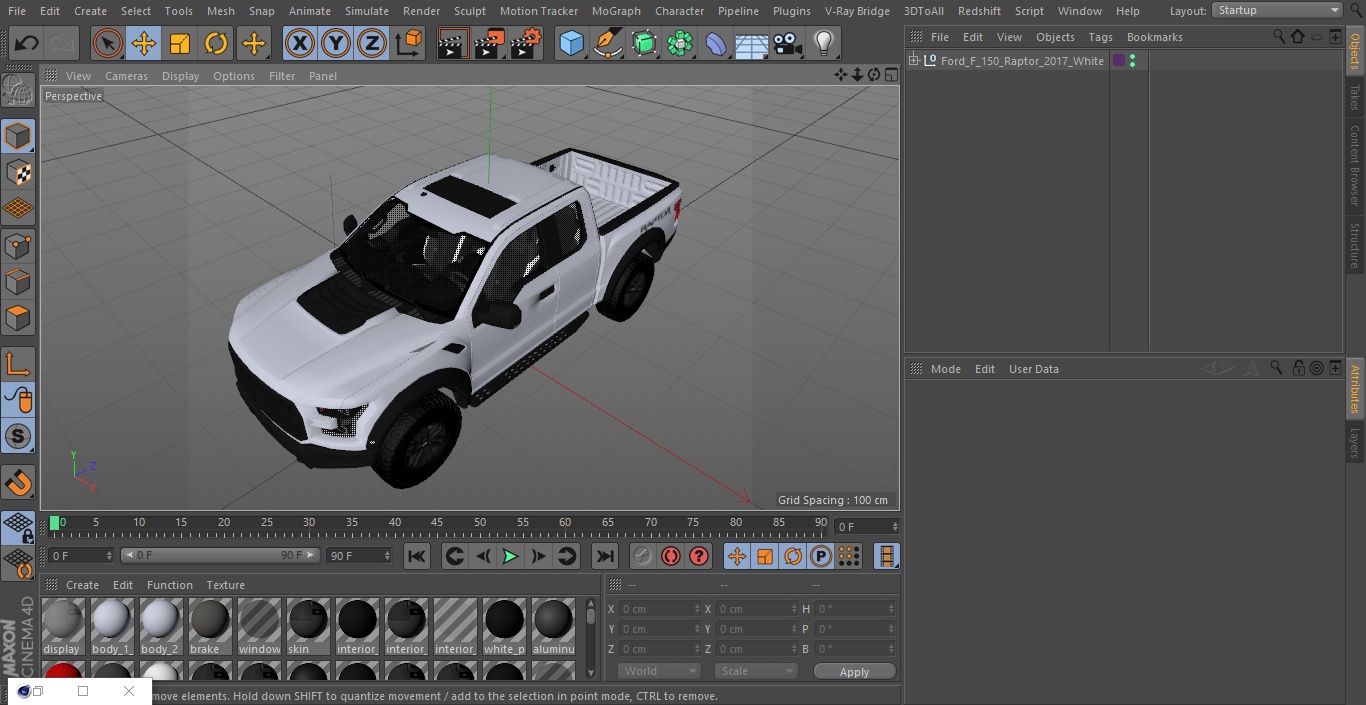Click the preview range slider bar
This screenshot has height=705, width=1366.
pos(220,555)
